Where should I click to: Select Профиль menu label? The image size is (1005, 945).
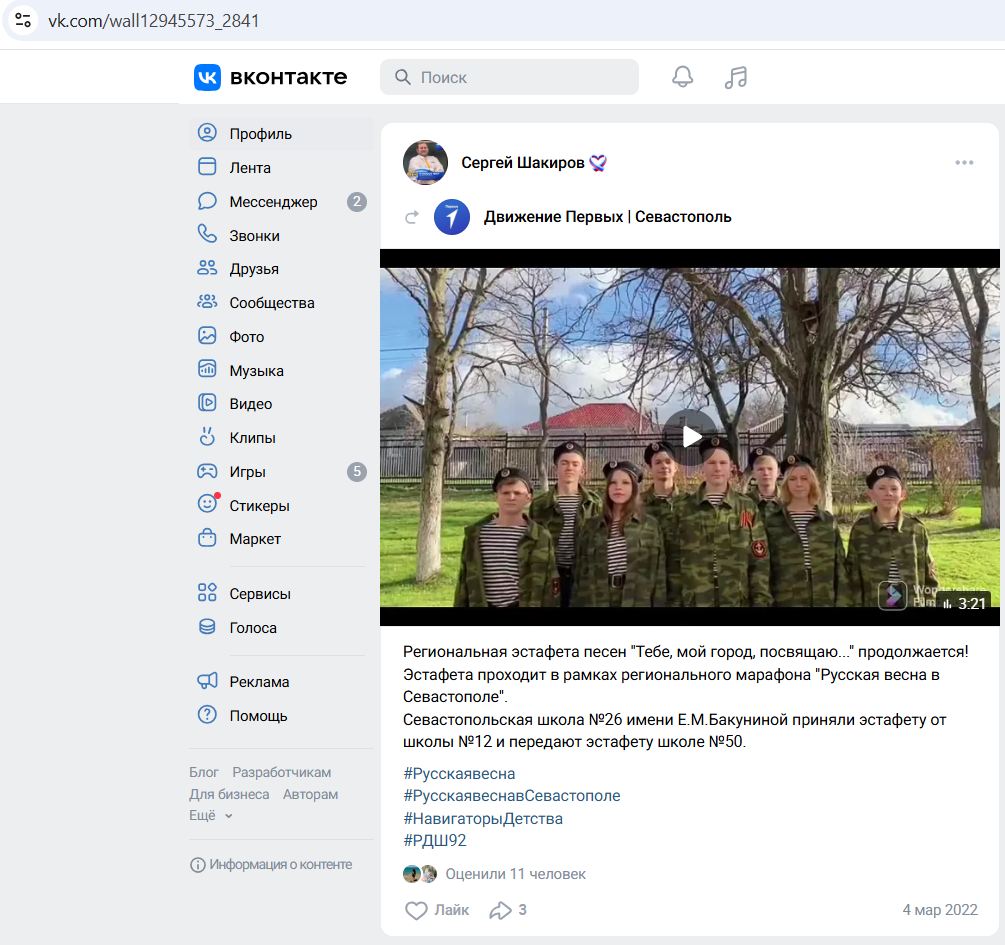coord(260,134)
